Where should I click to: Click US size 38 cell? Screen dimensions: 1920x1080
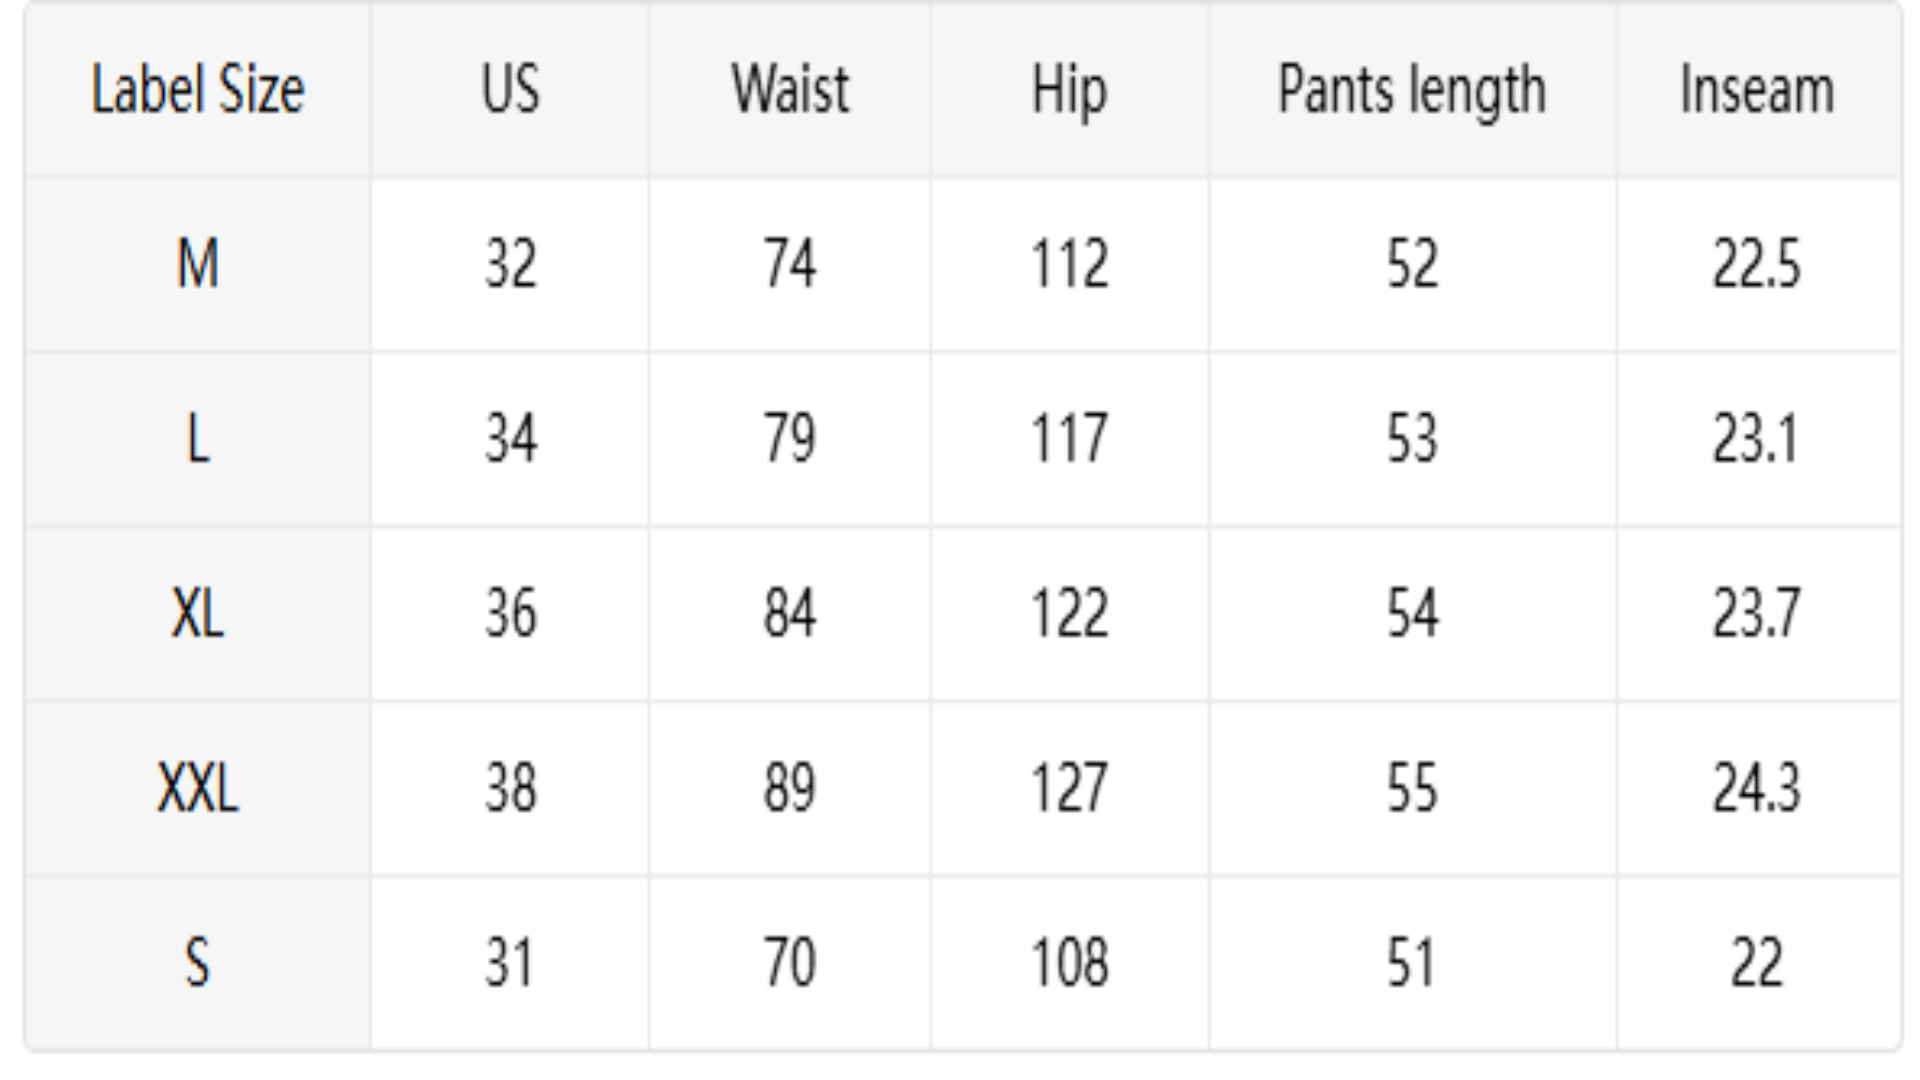[x=510, y=789]
